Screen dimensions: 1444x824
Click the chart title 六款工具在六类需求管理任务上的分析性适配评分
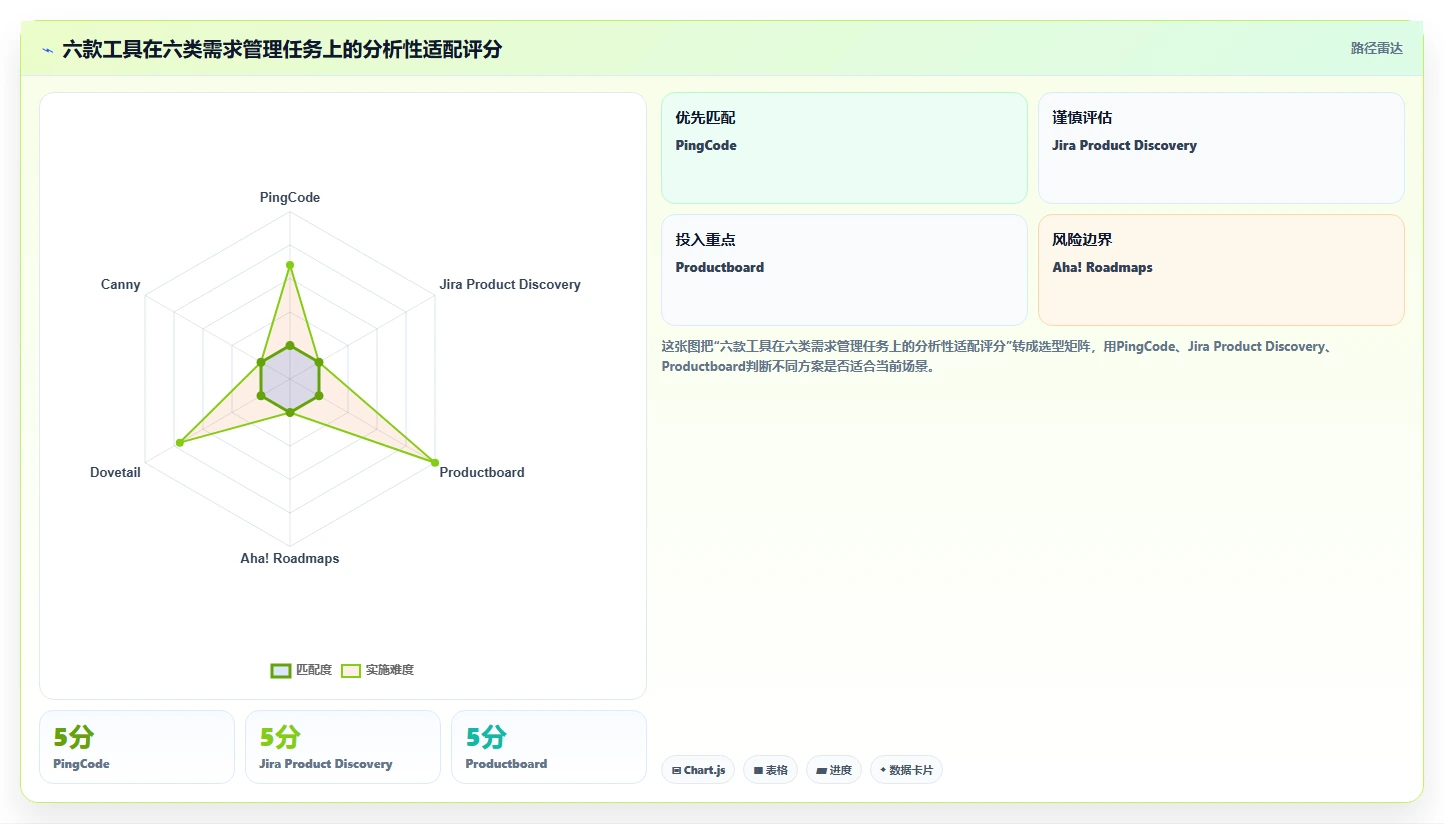pyautogui.click(x=282, y=49)
